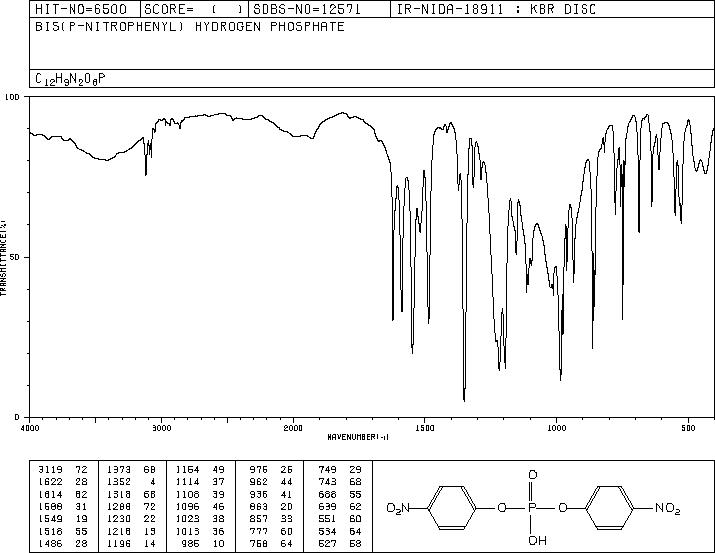715x553 pixels.
Task: Click peak table entry 1352
Action: point(119,482)
